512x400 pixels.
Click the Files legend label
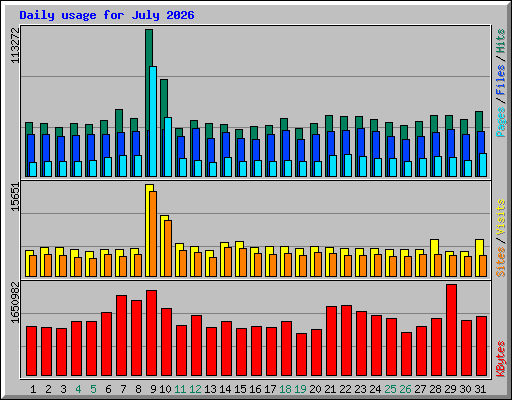click(501, 80)
